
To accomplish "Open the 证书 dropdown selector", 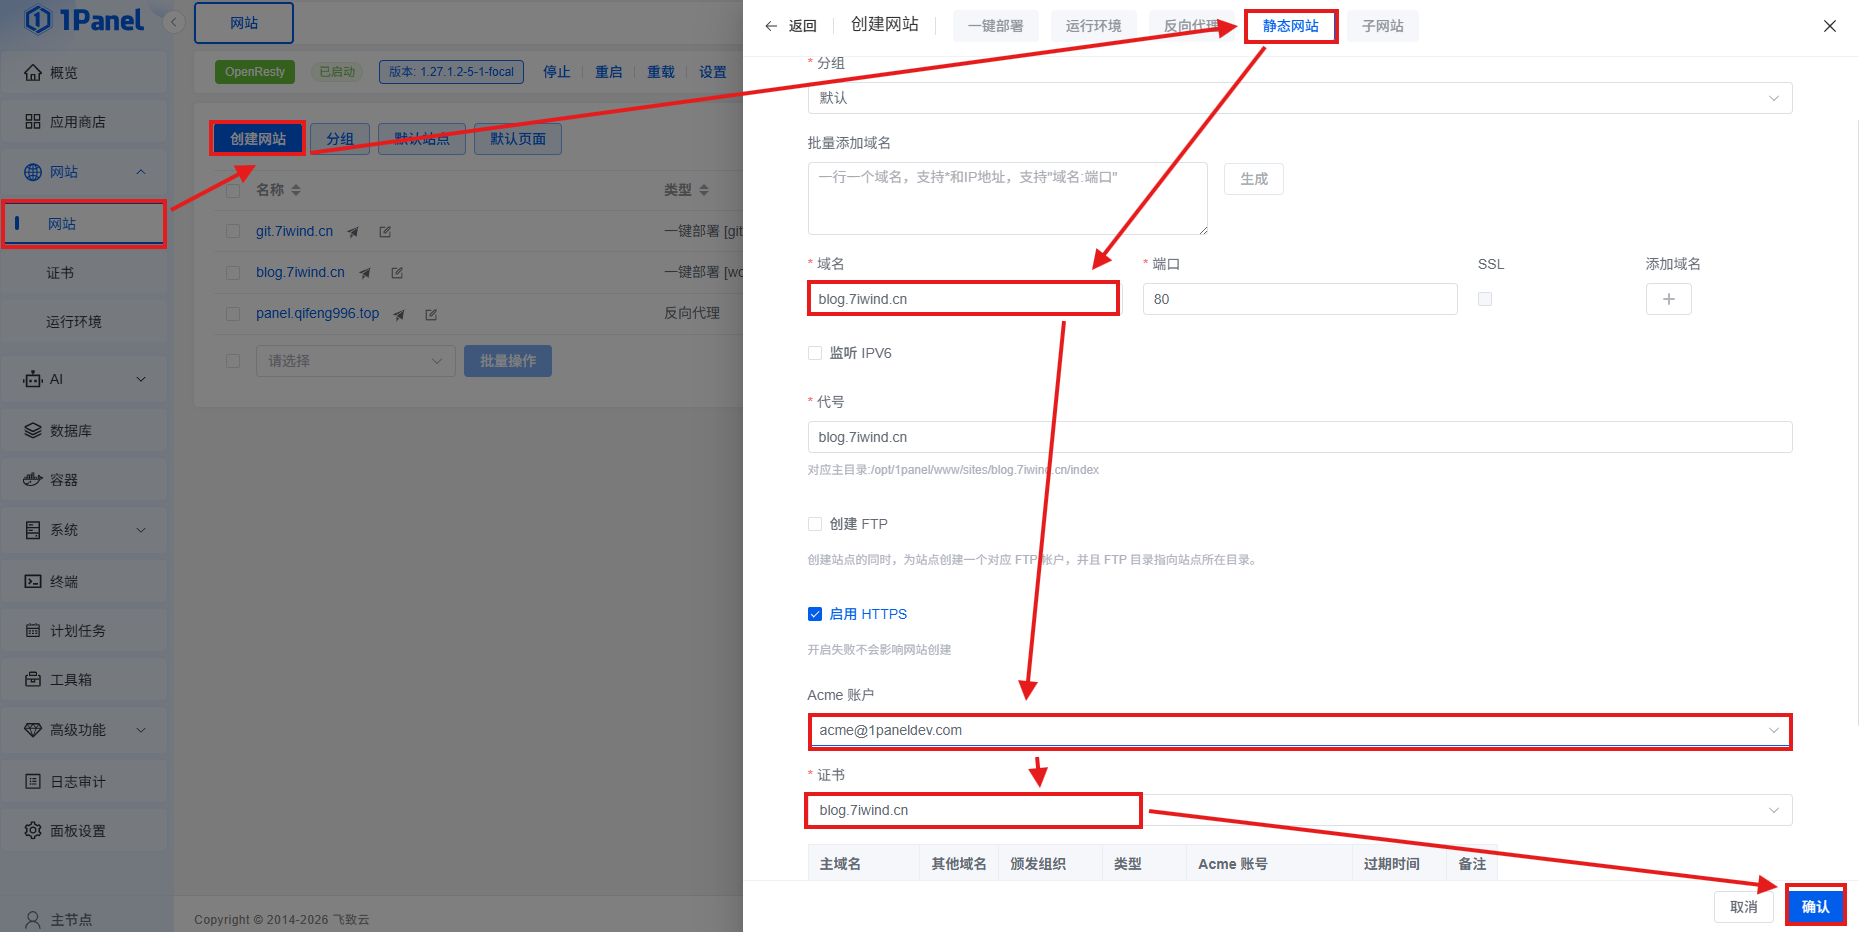I will coord(1299,810).
